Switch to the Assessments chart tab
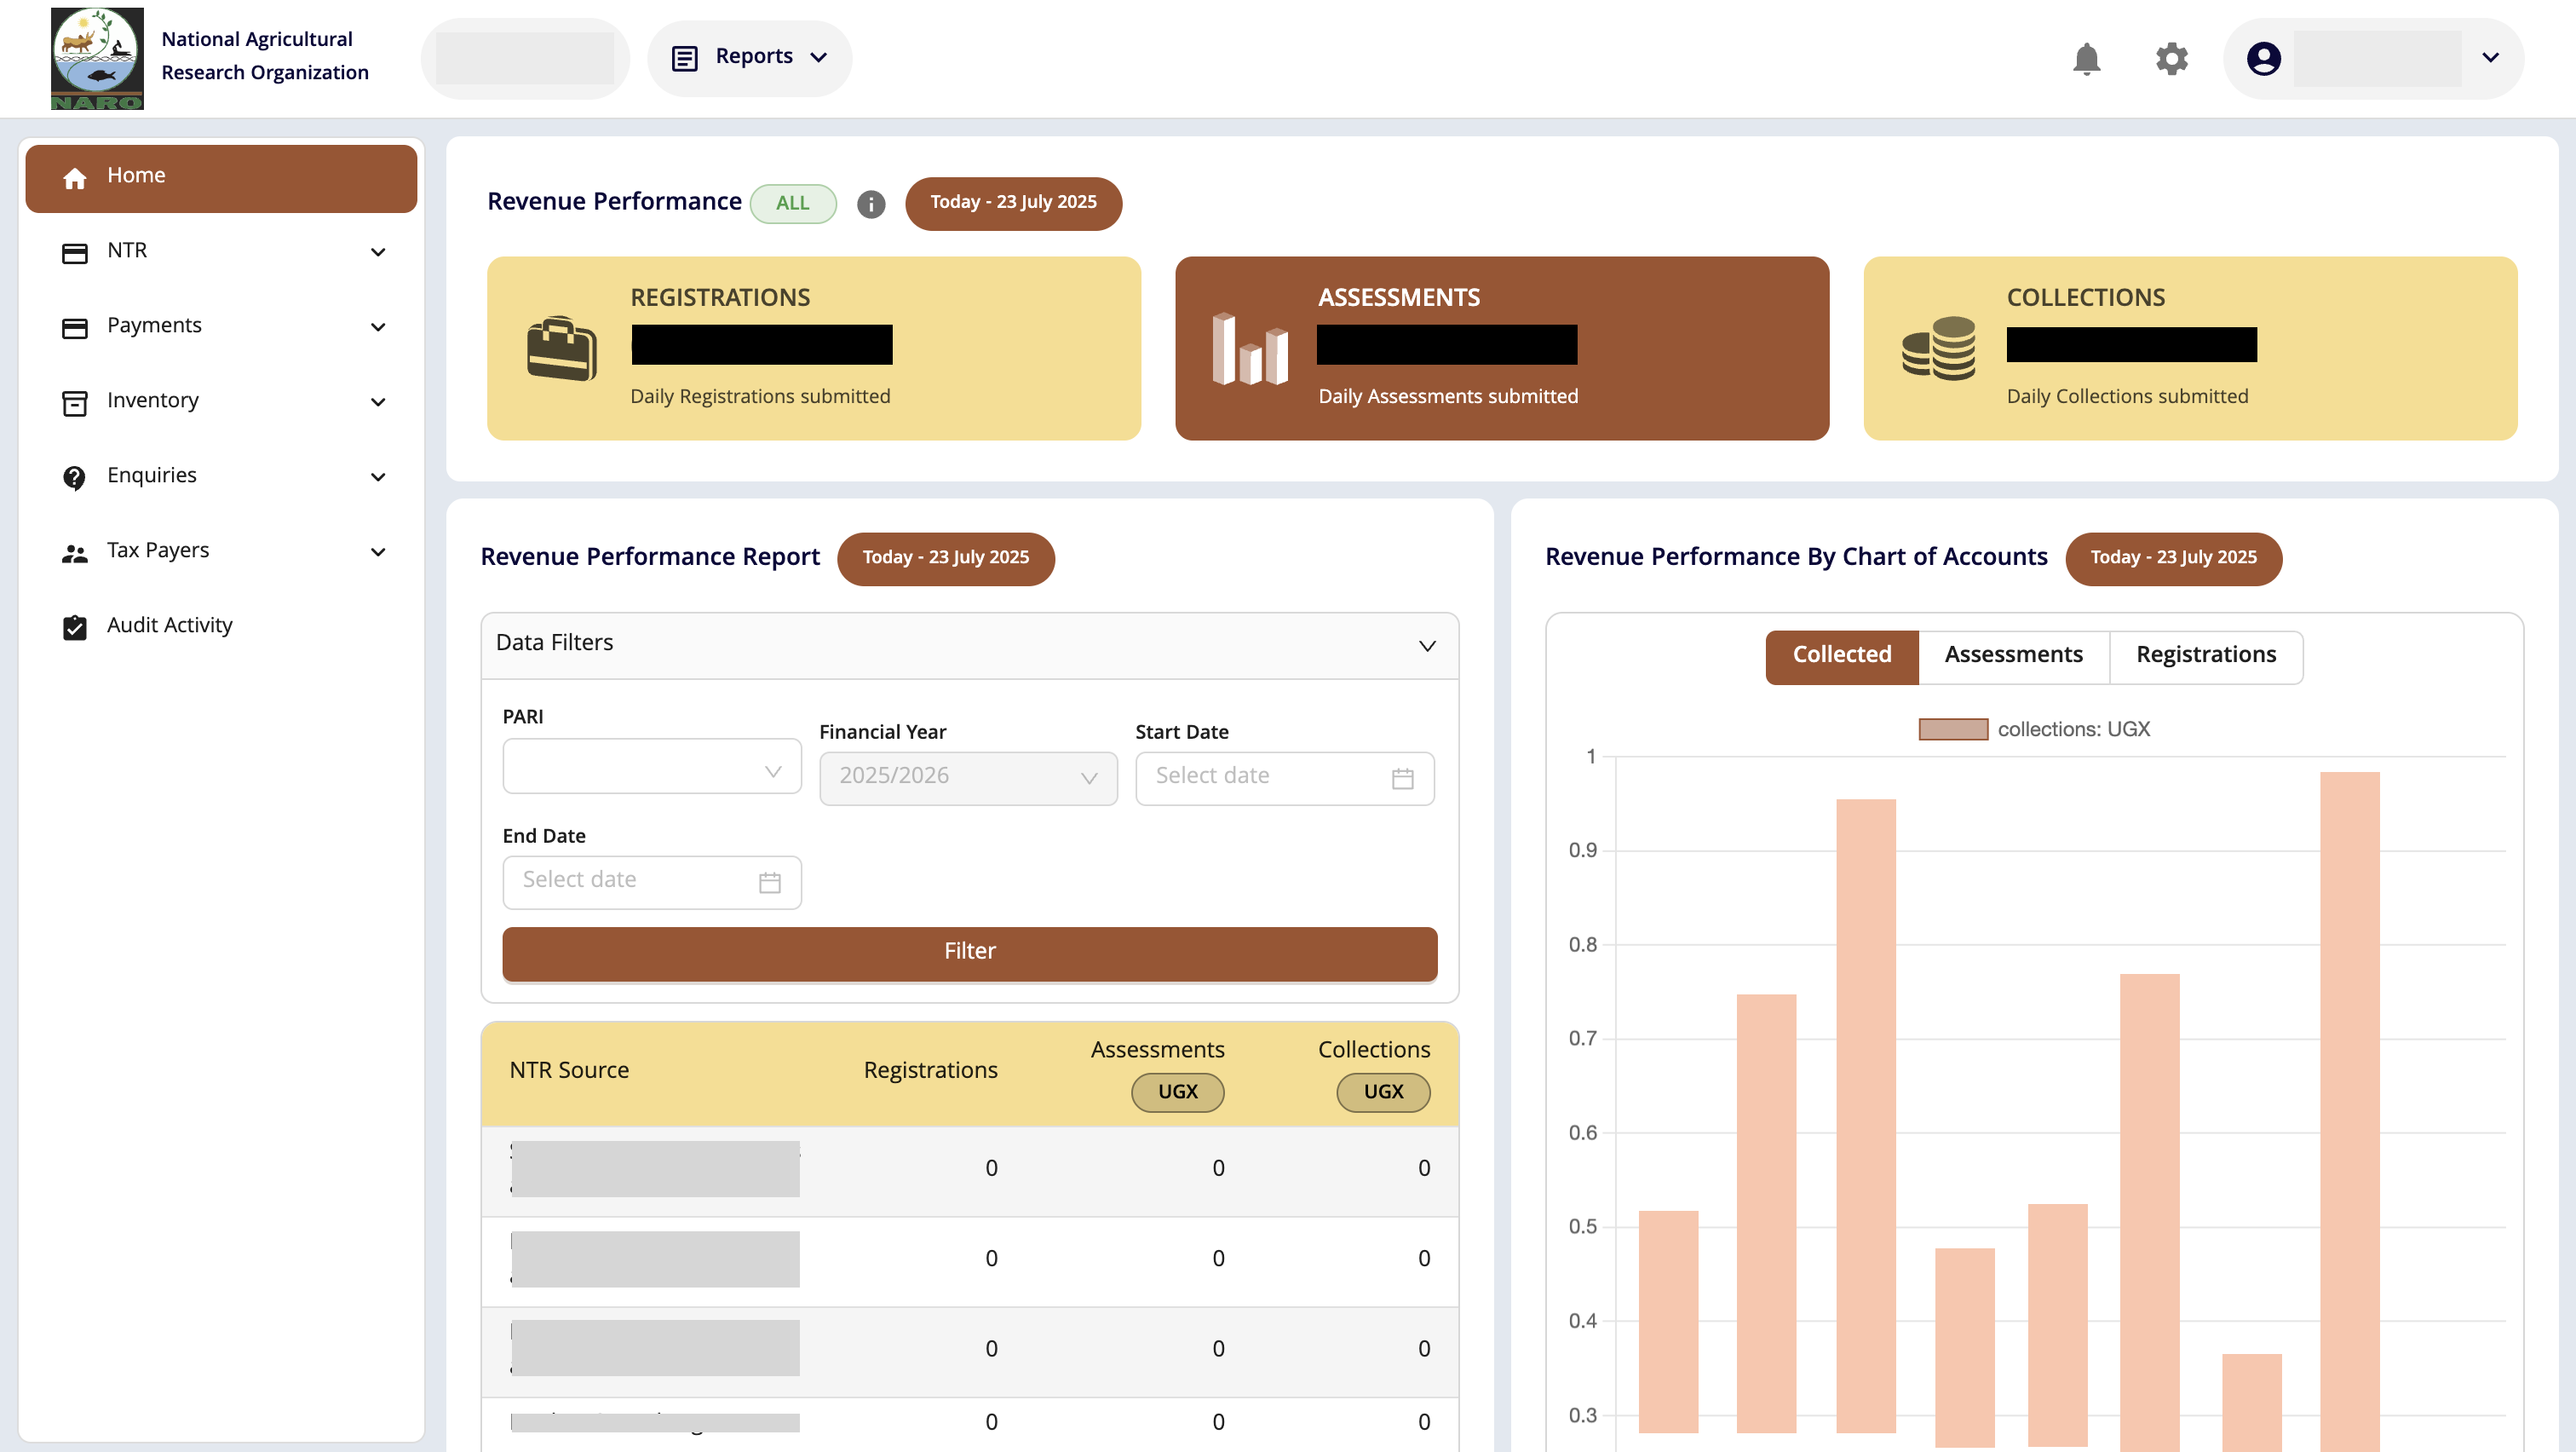 tap(2013, 655)
